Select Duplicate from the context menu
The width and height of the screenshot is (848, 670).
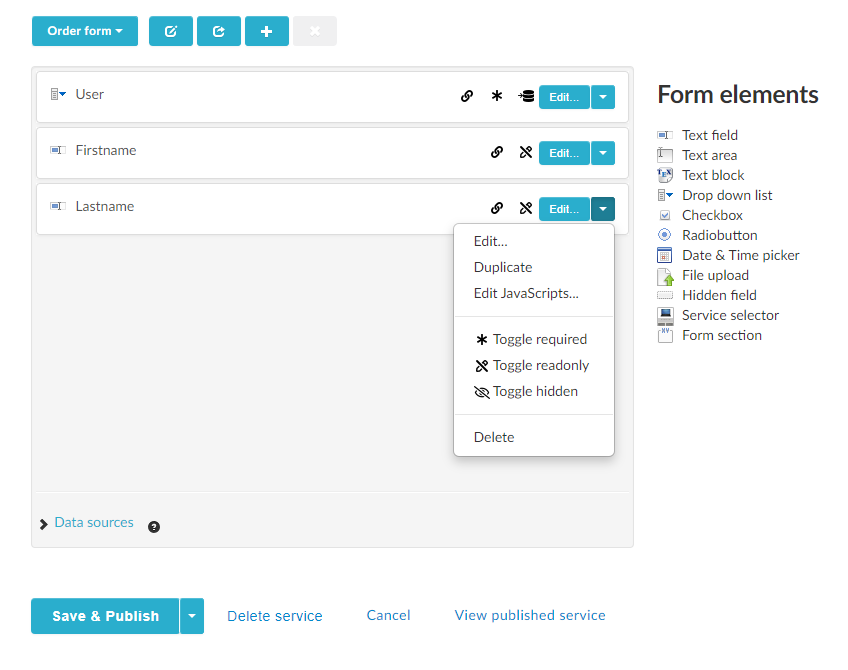(503, 267)
